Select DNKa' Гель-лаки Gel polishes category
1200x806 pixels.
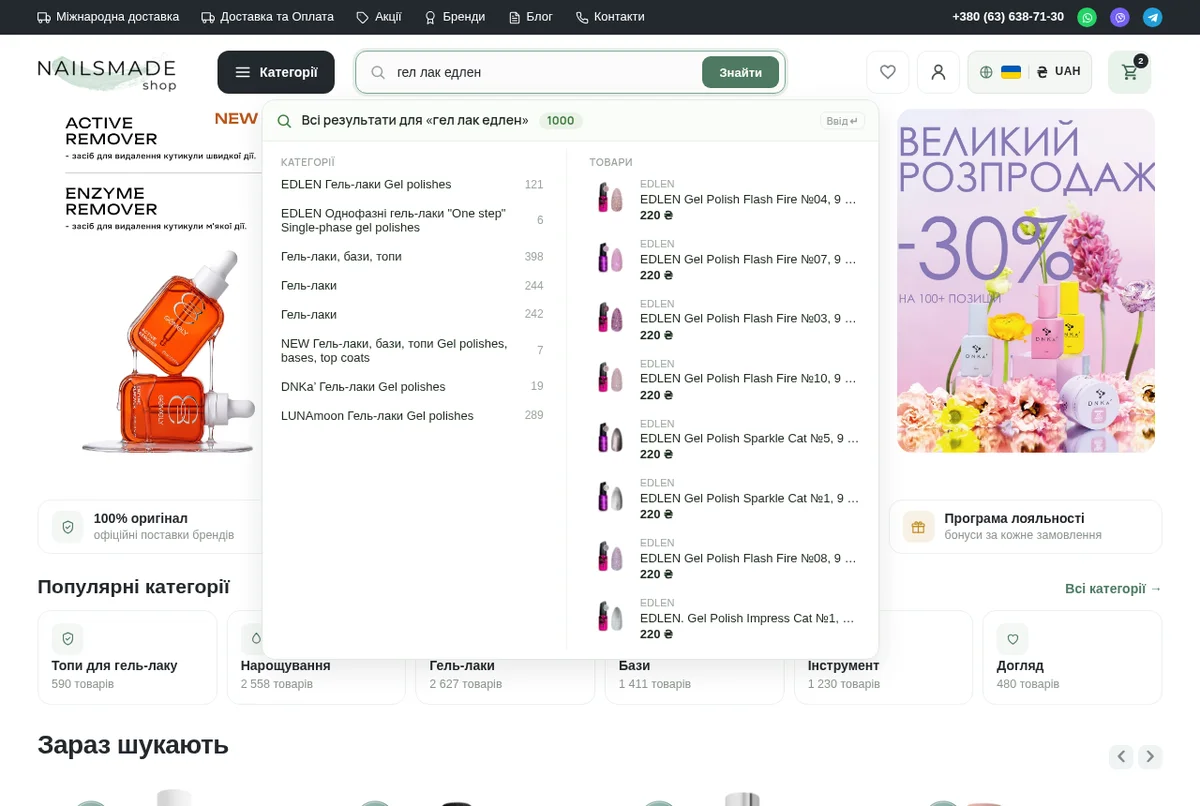coord(412,386)
